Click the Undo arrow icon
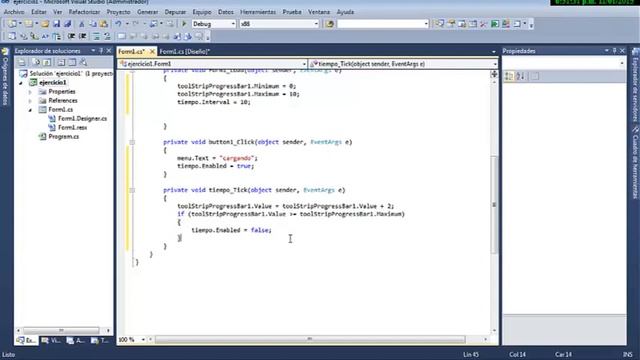This screenshot has width=640, height=360. tap(118, 24)
